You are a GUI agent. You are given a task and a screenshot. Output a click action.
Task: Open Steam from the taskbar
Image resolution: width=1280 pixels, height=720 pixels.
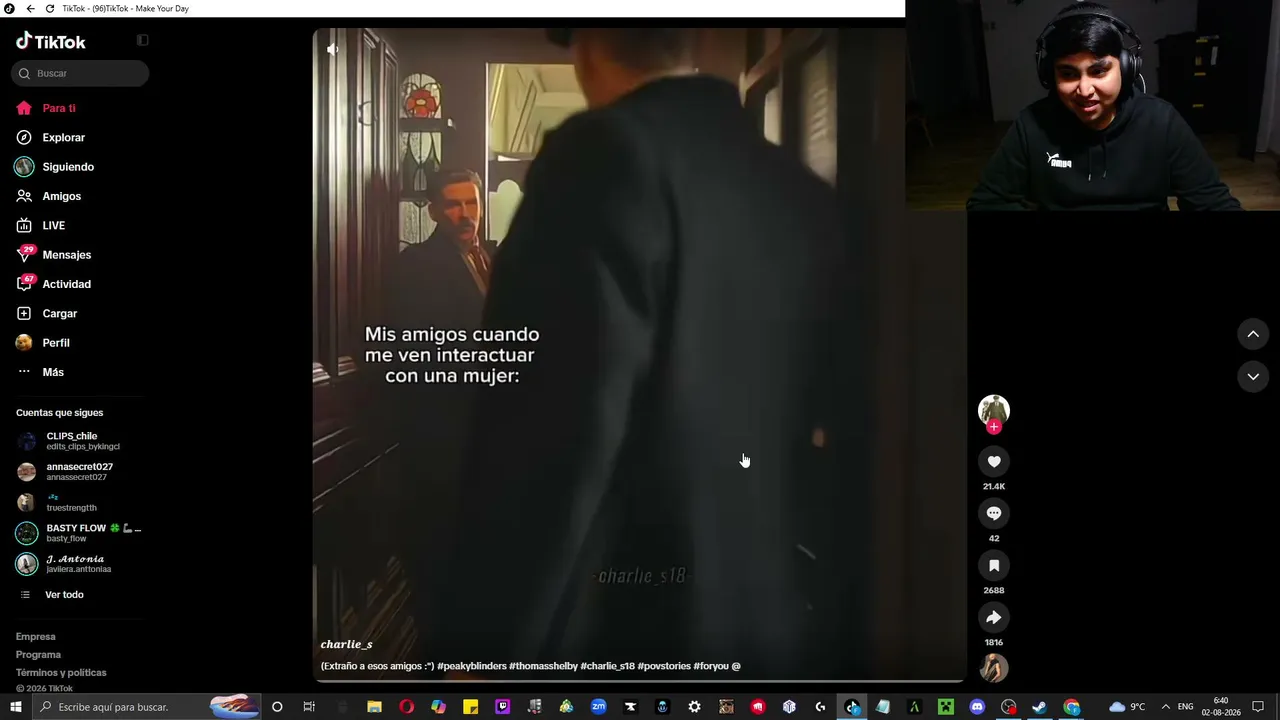[1040, 707]
